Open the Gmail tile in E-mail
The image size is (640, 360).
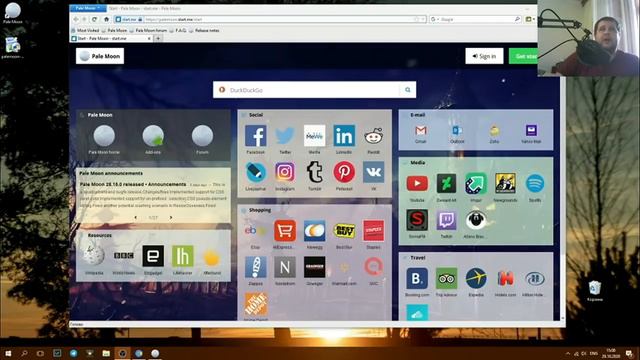tap(420, 131)
